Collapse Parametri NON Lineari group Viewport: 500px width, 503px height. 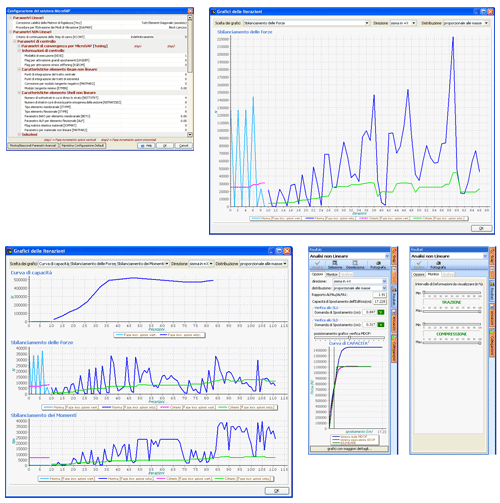[x=10, y=32]
